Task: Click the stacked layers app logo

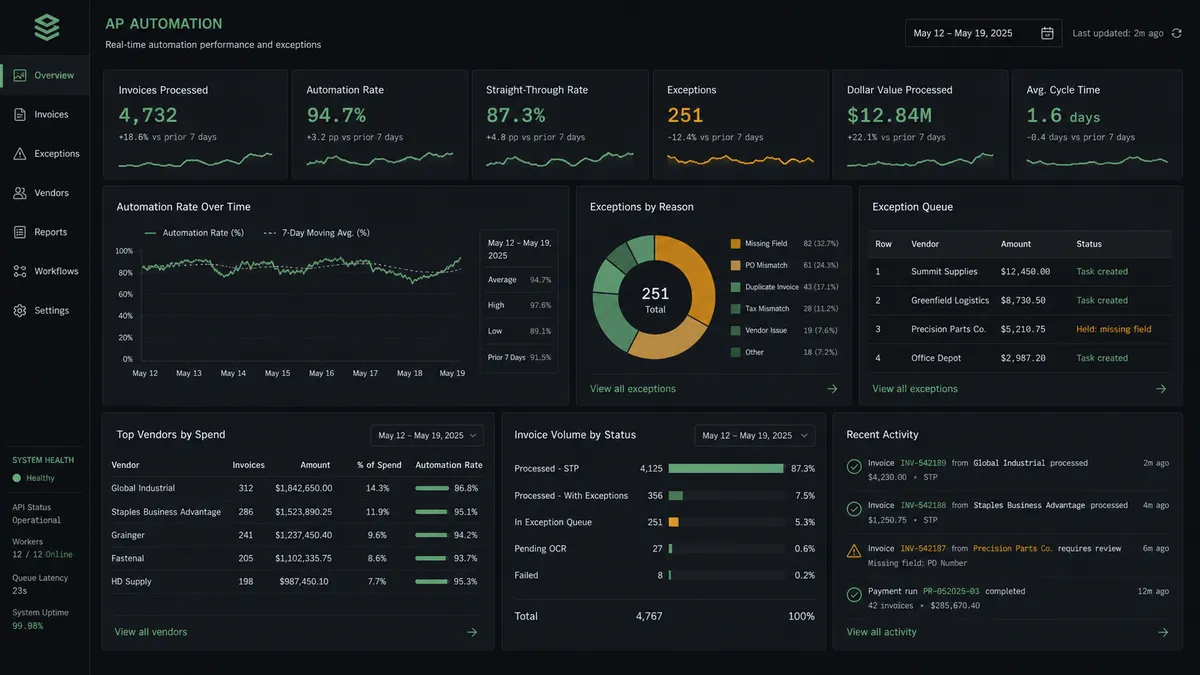Action: (46, 27)
